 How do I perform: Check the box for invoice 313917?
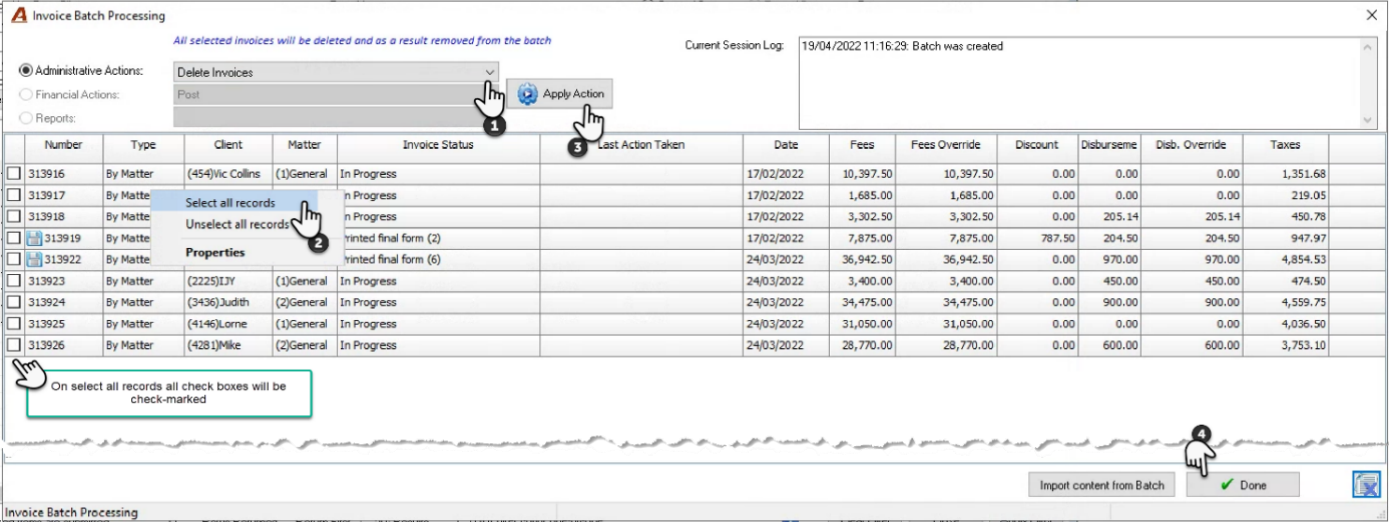[x=14, y=195]
